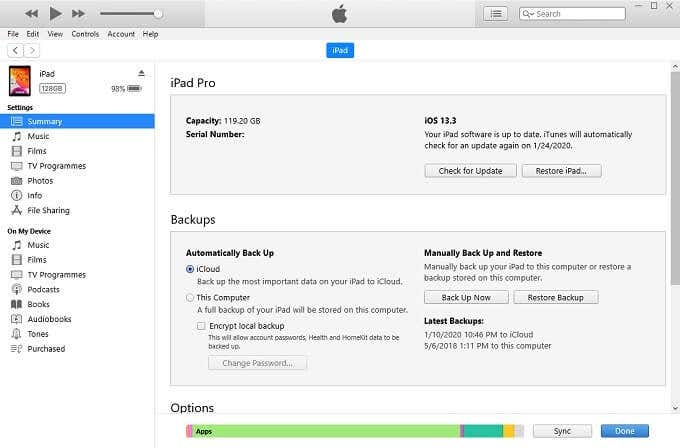Image resolution: width=680 pixels, height=448 pixels.
Task: Click scrollbar down arrow
Action: tap(675, 408)
